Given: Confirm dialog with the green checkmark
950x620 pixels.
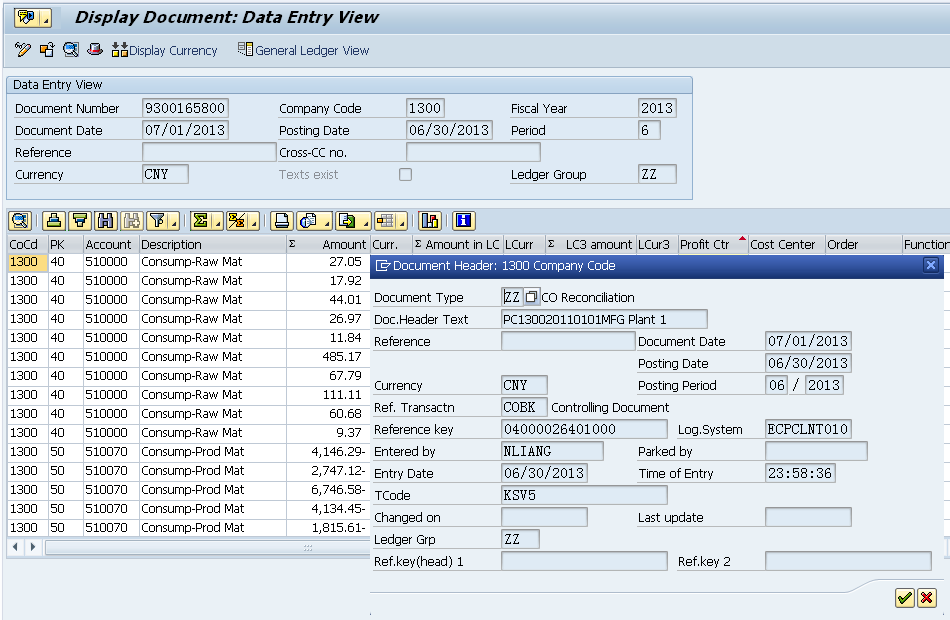Looking at the screenshot, I should point(904,598).
